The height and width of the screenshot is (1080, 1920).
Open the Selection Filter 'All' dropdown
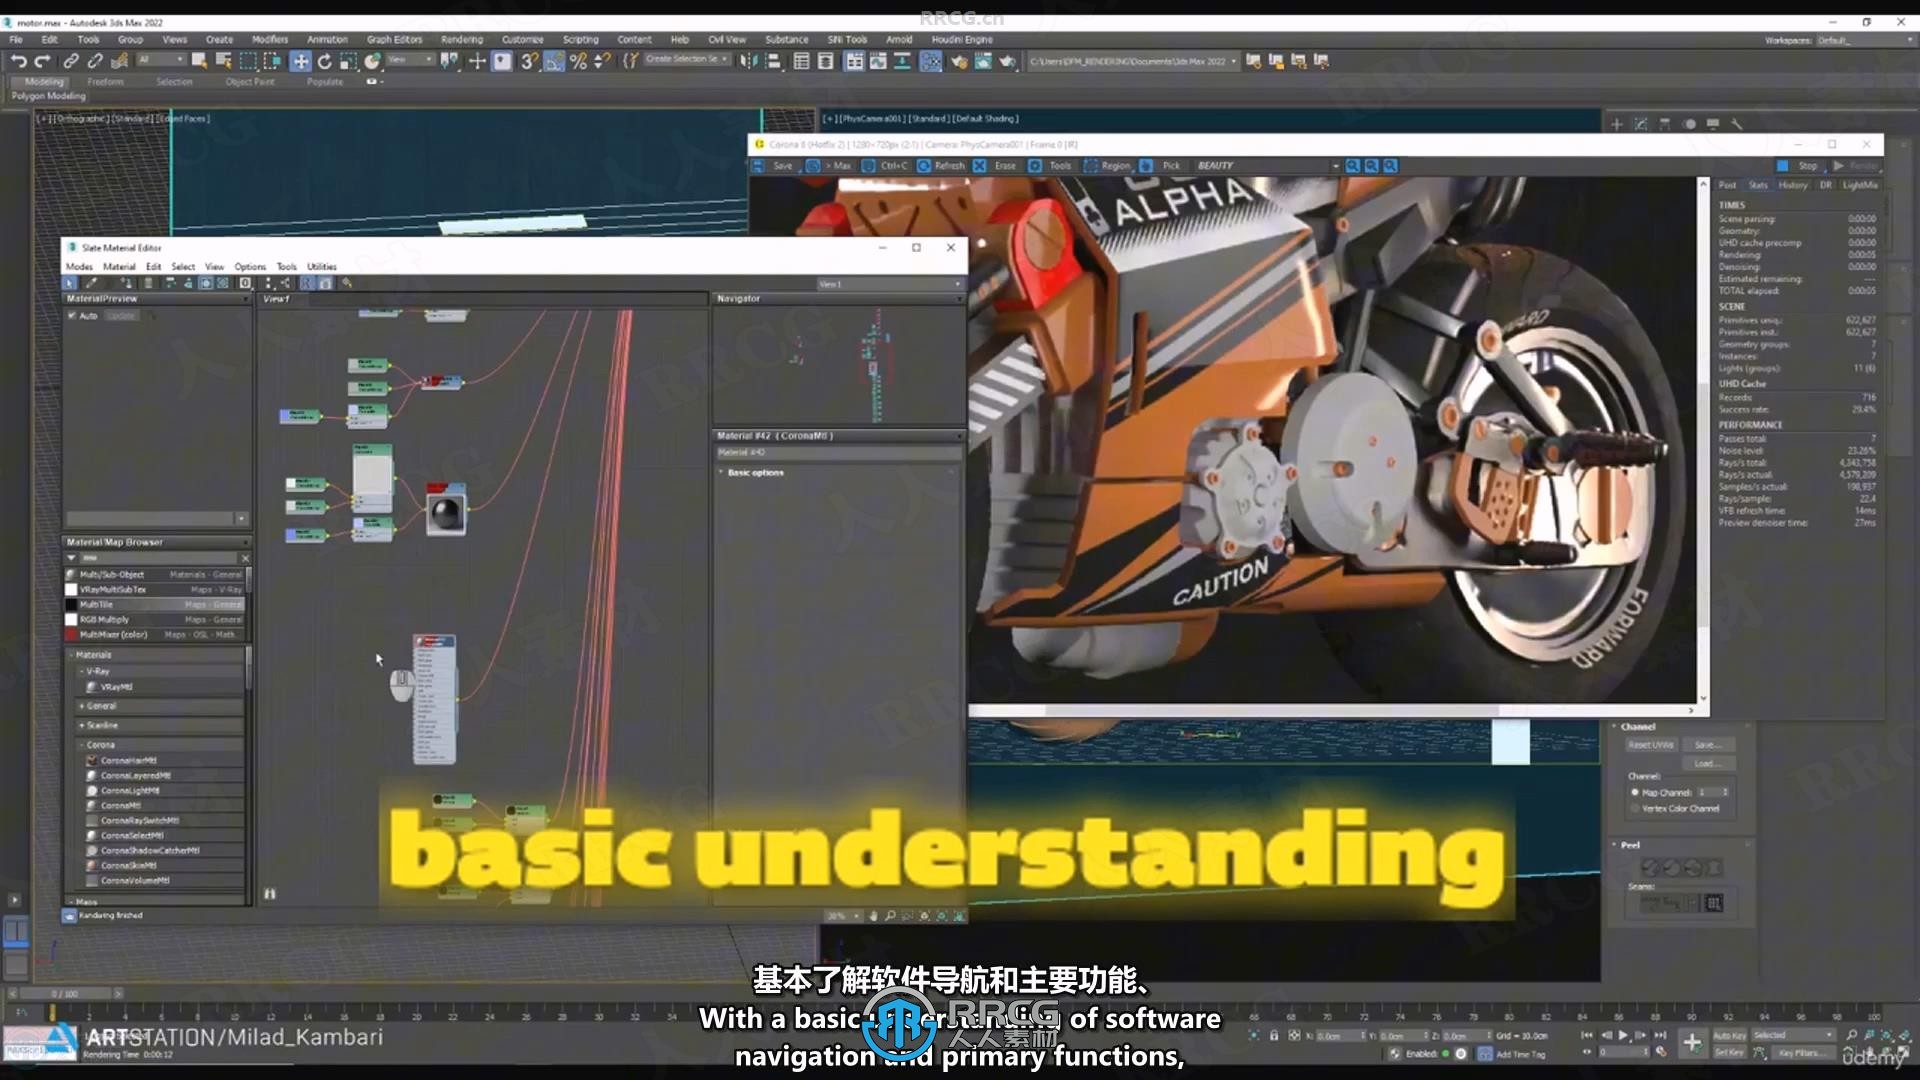(x=161, y=61)
